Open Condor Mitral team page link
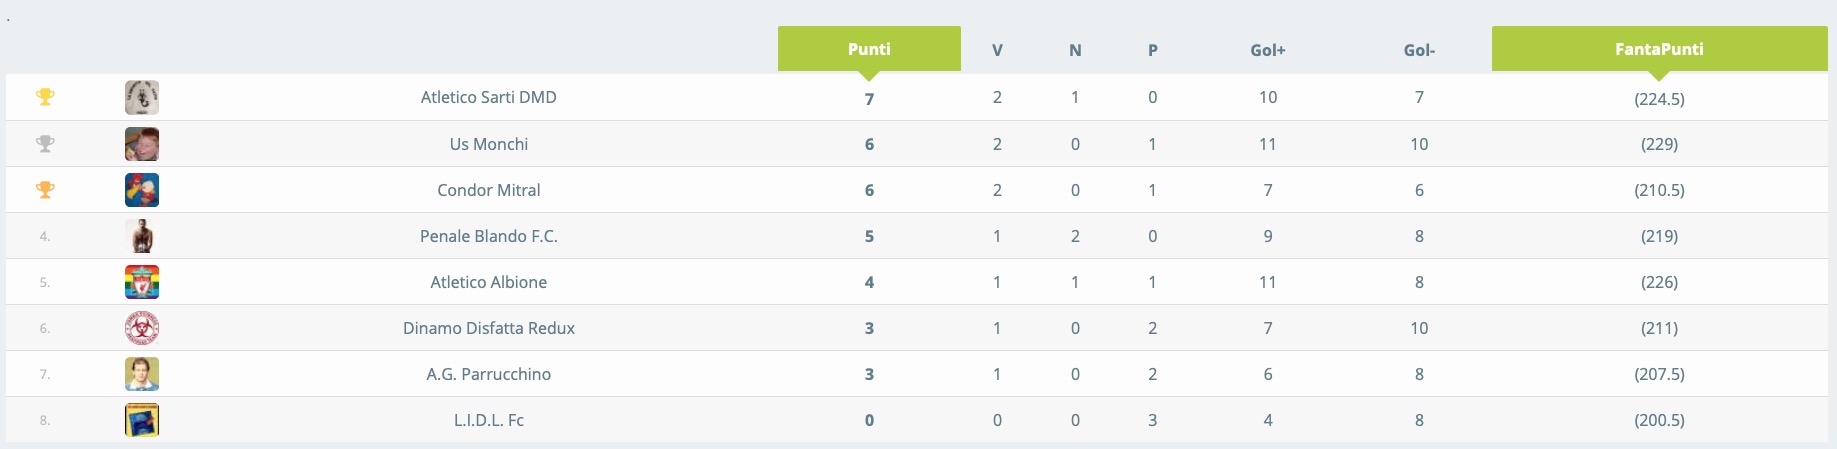The width and height of the screenshot is (1837, 449). pos(489,190)
